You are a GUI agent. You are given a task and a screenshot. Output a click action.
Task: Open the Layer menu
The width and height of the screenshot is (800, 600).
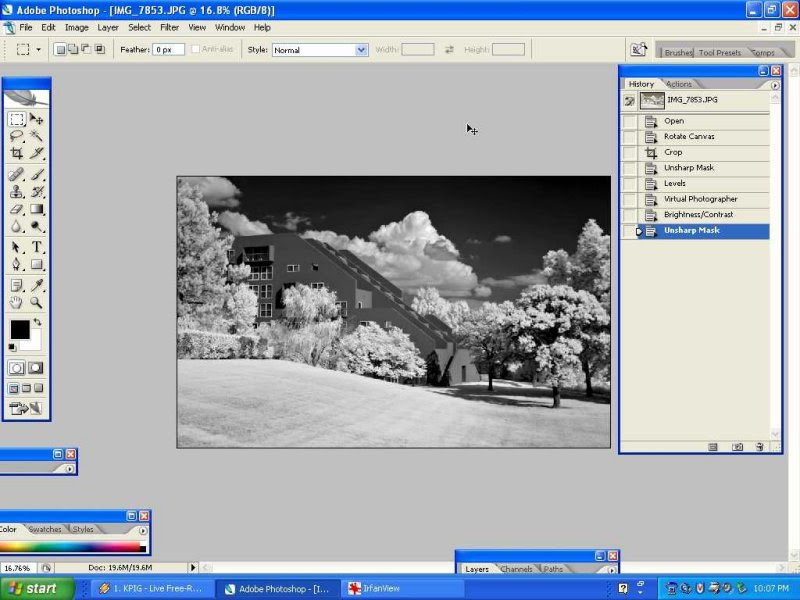click(108, 28)
